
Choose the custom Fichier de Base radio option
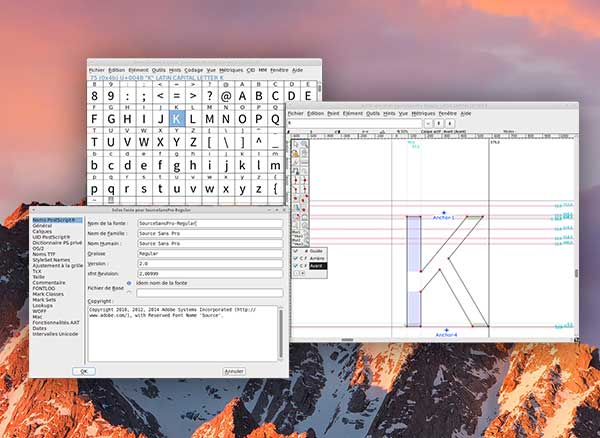pos(129,293)
